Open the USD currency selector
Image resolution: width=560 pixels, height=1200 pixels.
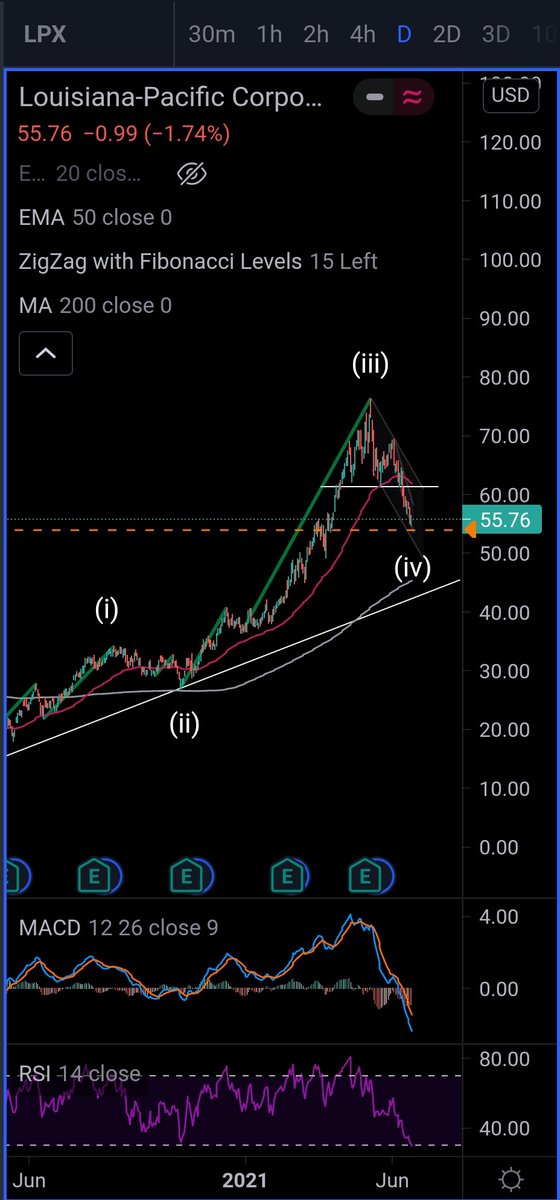click(x=511, y=96)
